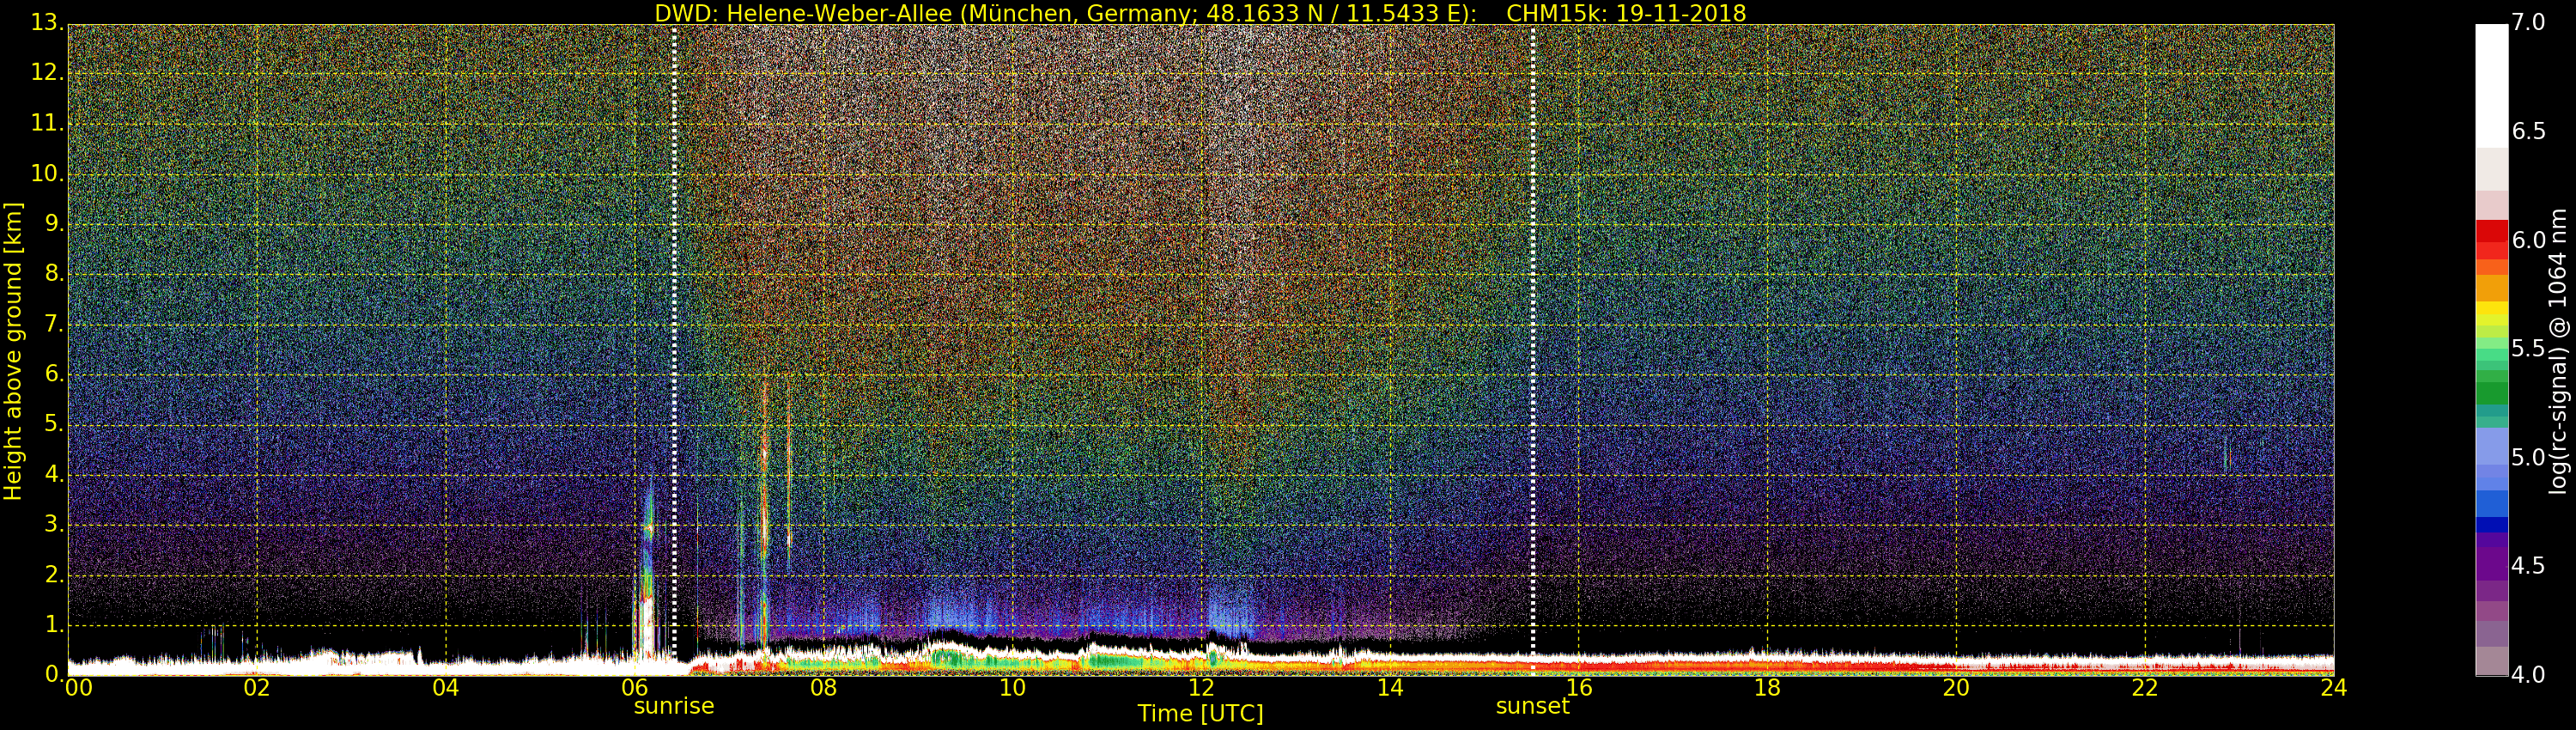Click the white segment of the colorbar
2576x730 pixels.
[x=2491, y=86]
